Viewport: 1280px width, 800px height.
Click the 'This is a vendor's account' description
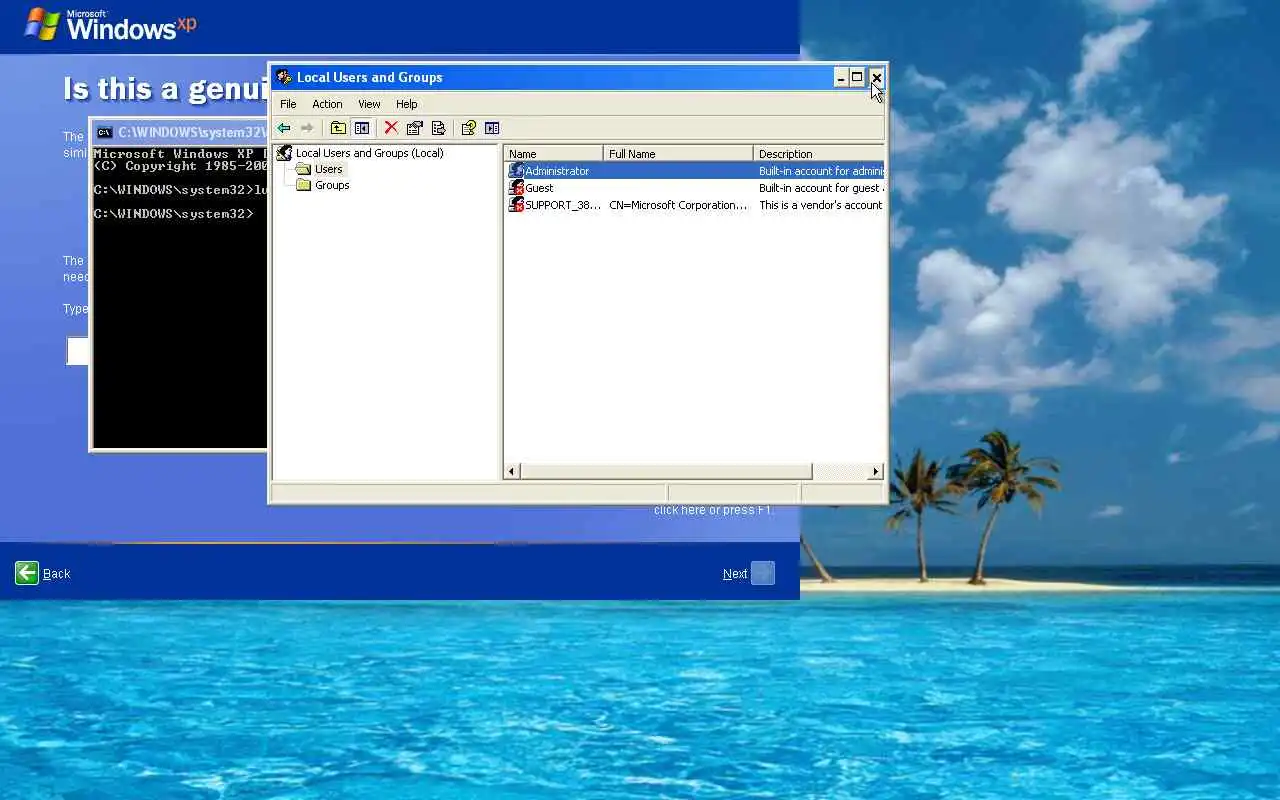point(820,205)
